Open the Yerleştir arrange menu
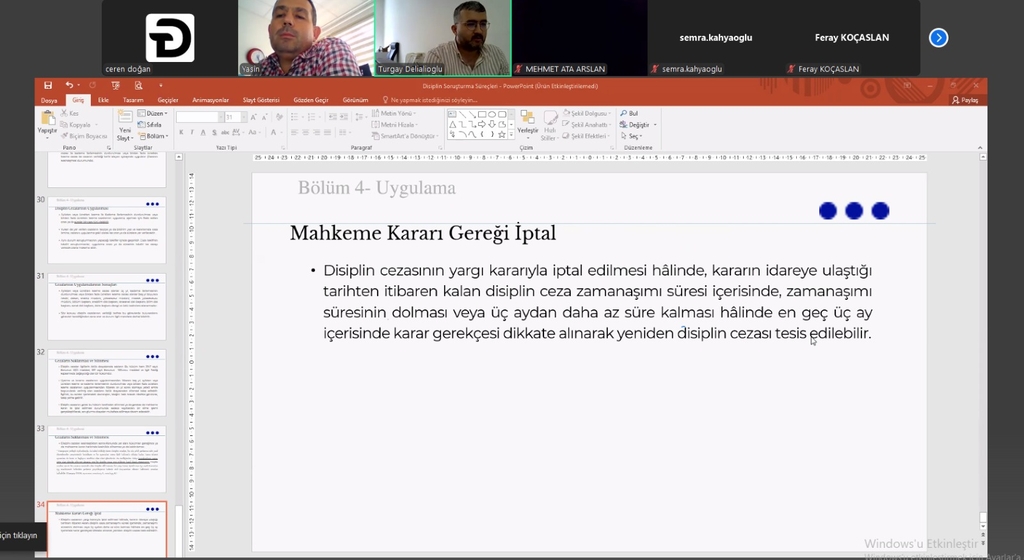This screenshot has width=1024, height=560. click(528, 125)
